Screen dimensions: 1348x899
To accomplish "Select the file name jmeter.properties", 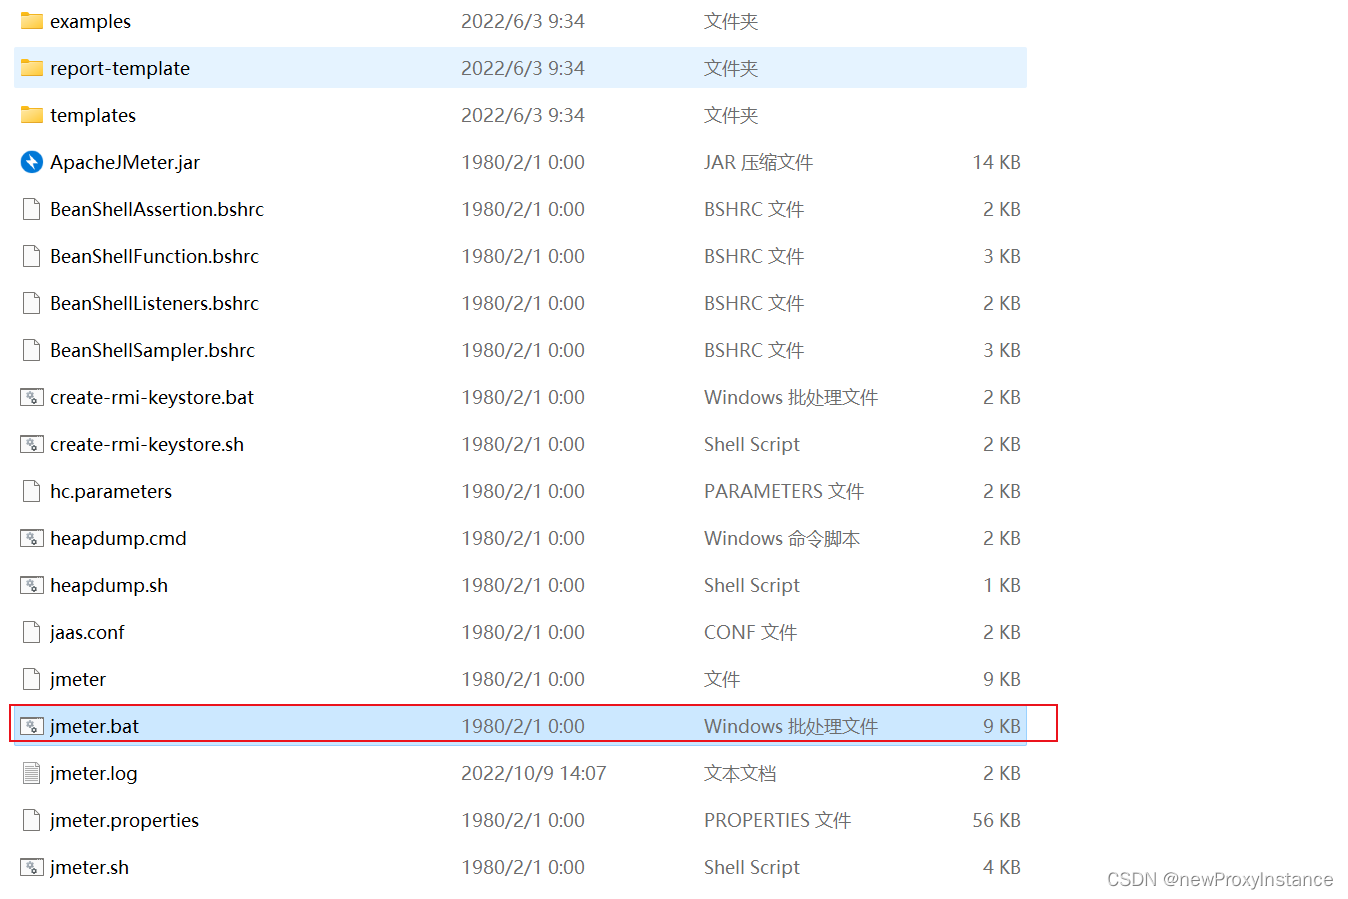I will [x=125, y=820].
